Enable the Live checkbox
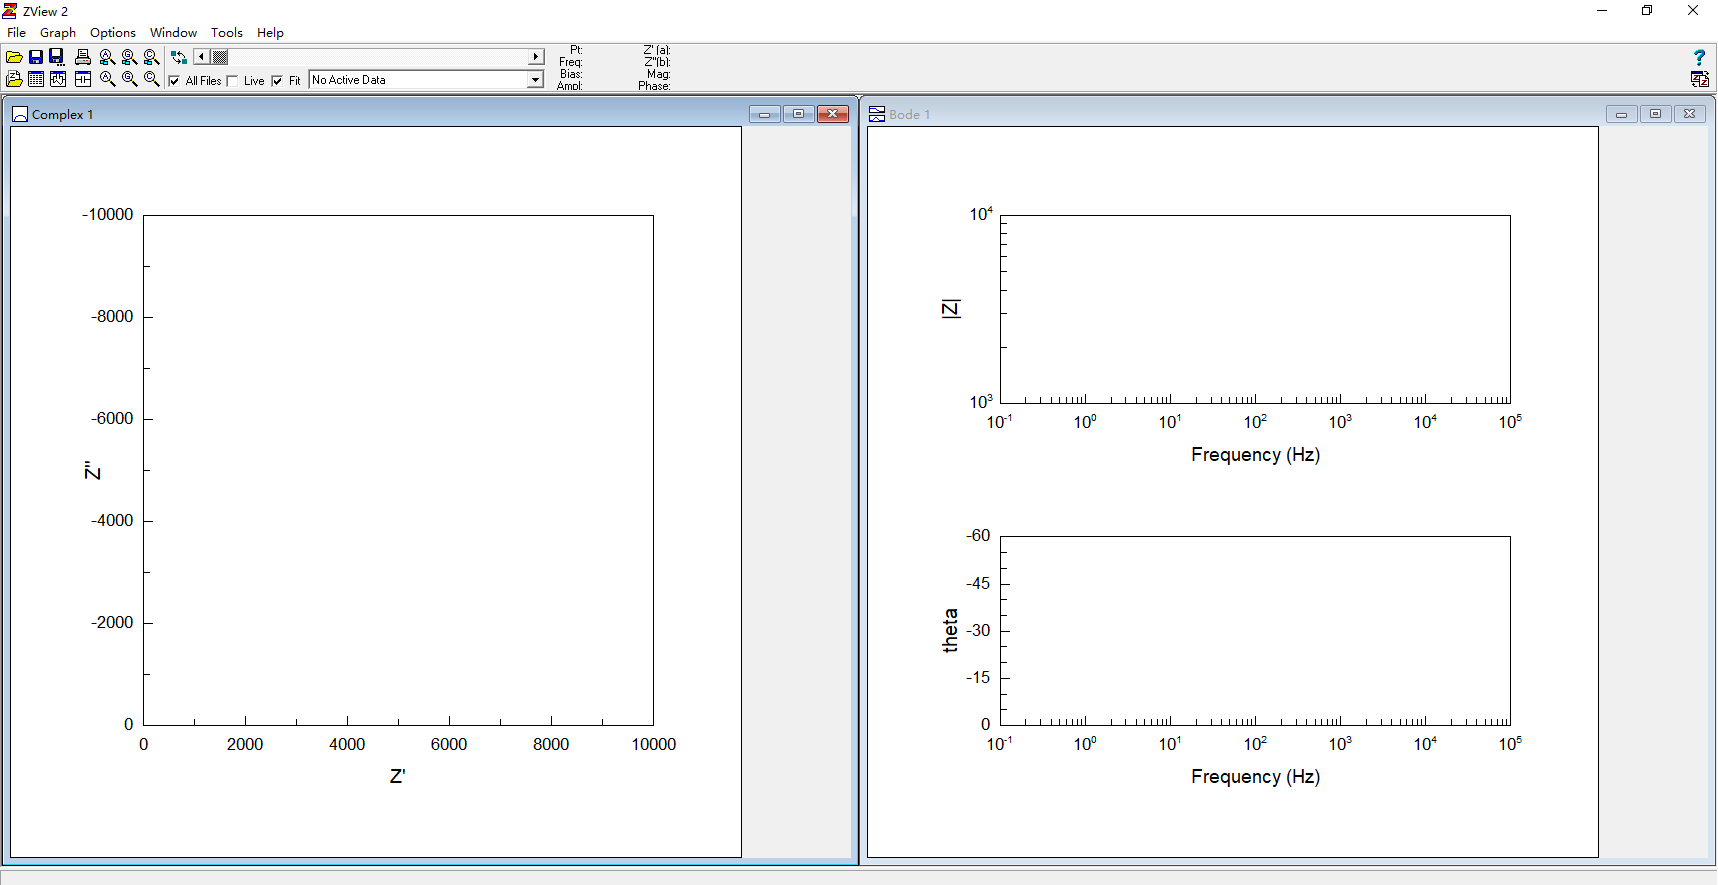Image resolution: width=1718 pixels, height=885 pixels. coord(233,81)
